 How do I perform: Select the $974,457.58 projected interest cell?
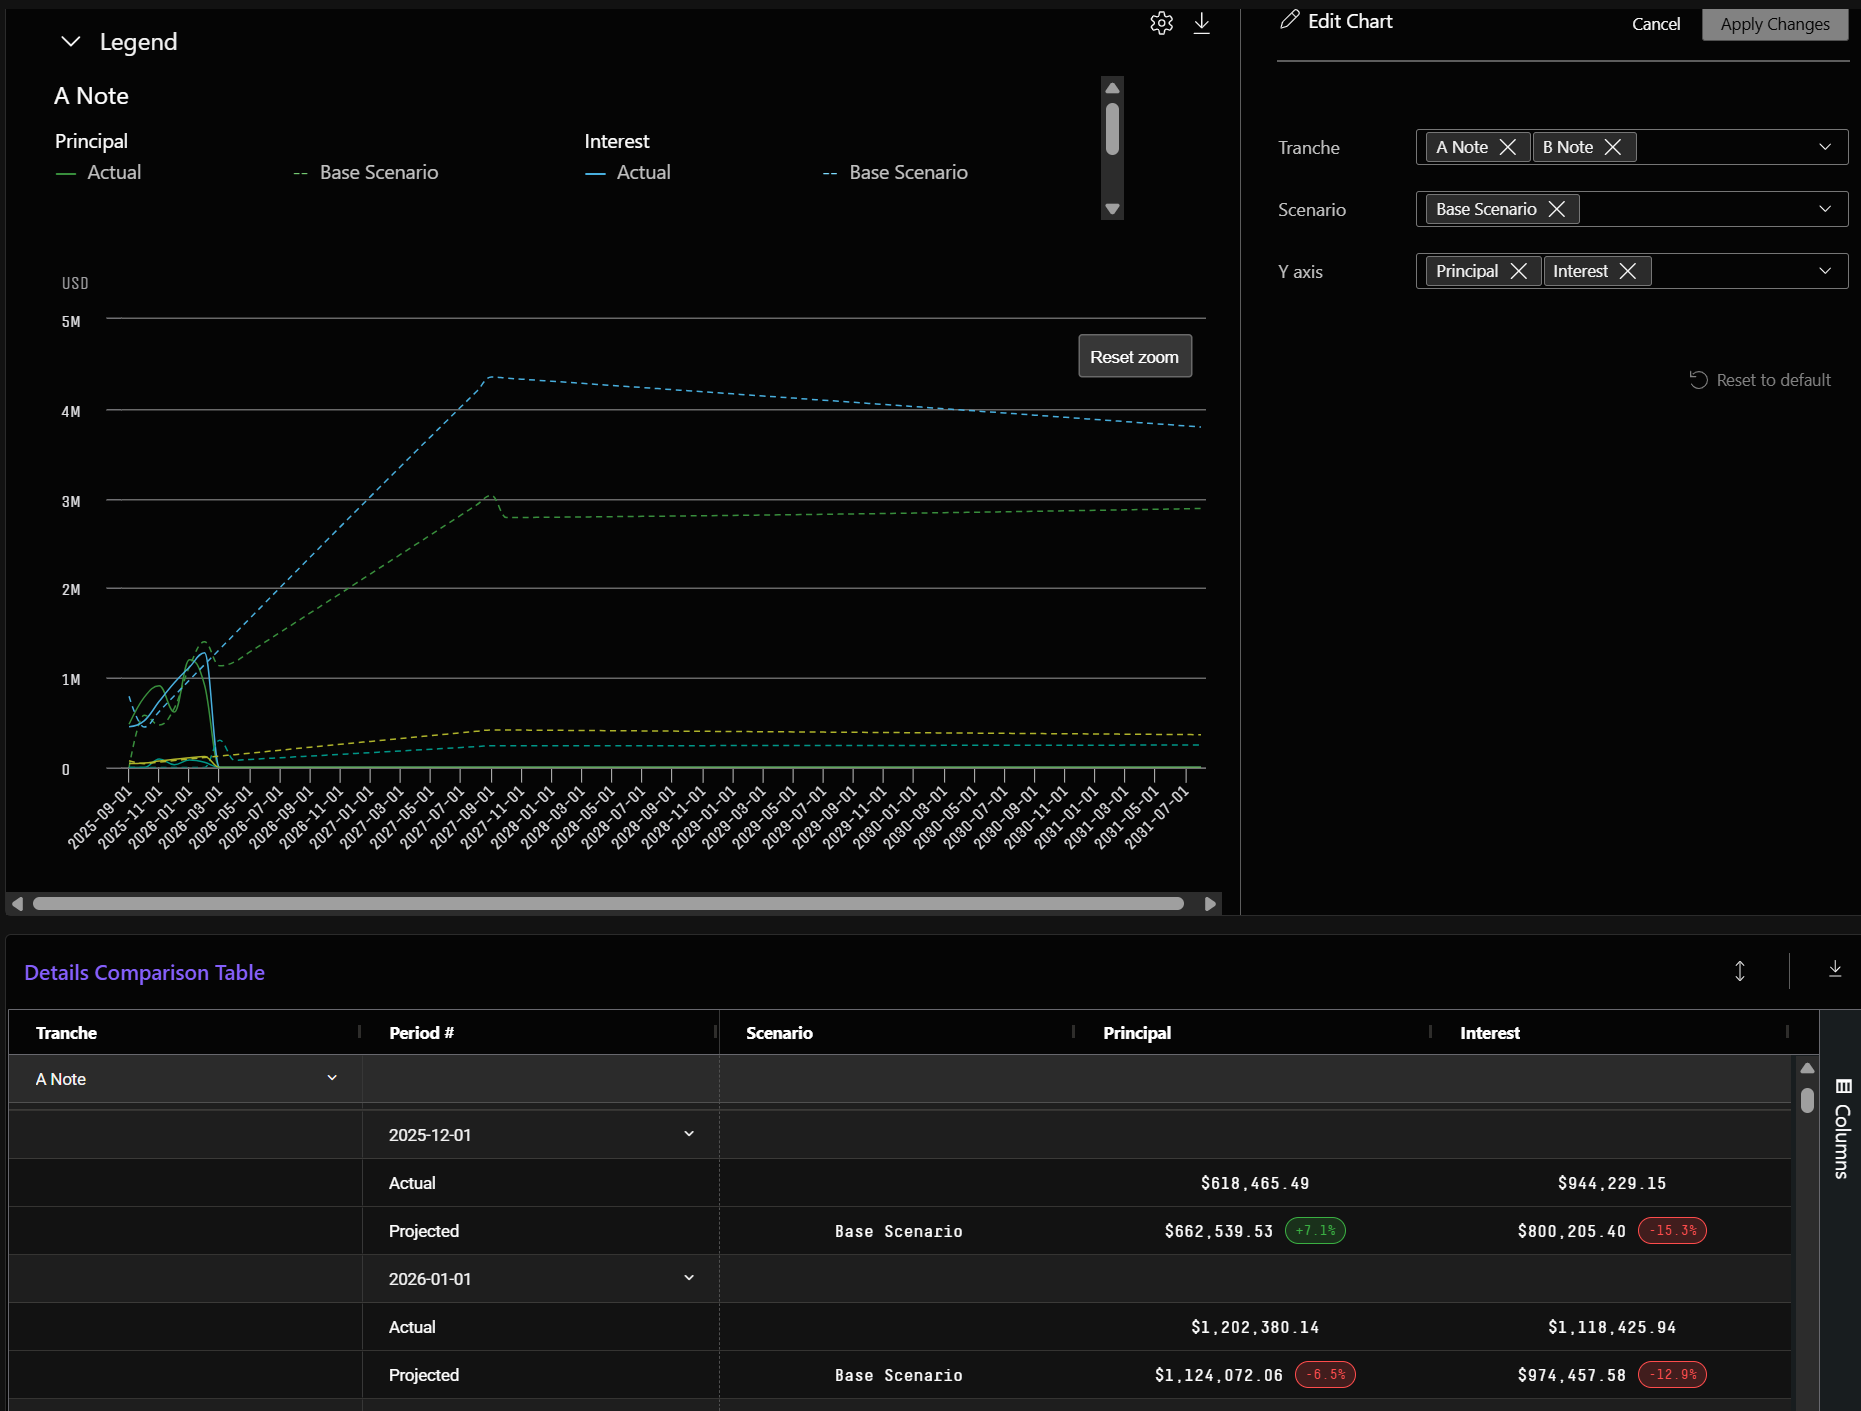coord(1572,1375)
